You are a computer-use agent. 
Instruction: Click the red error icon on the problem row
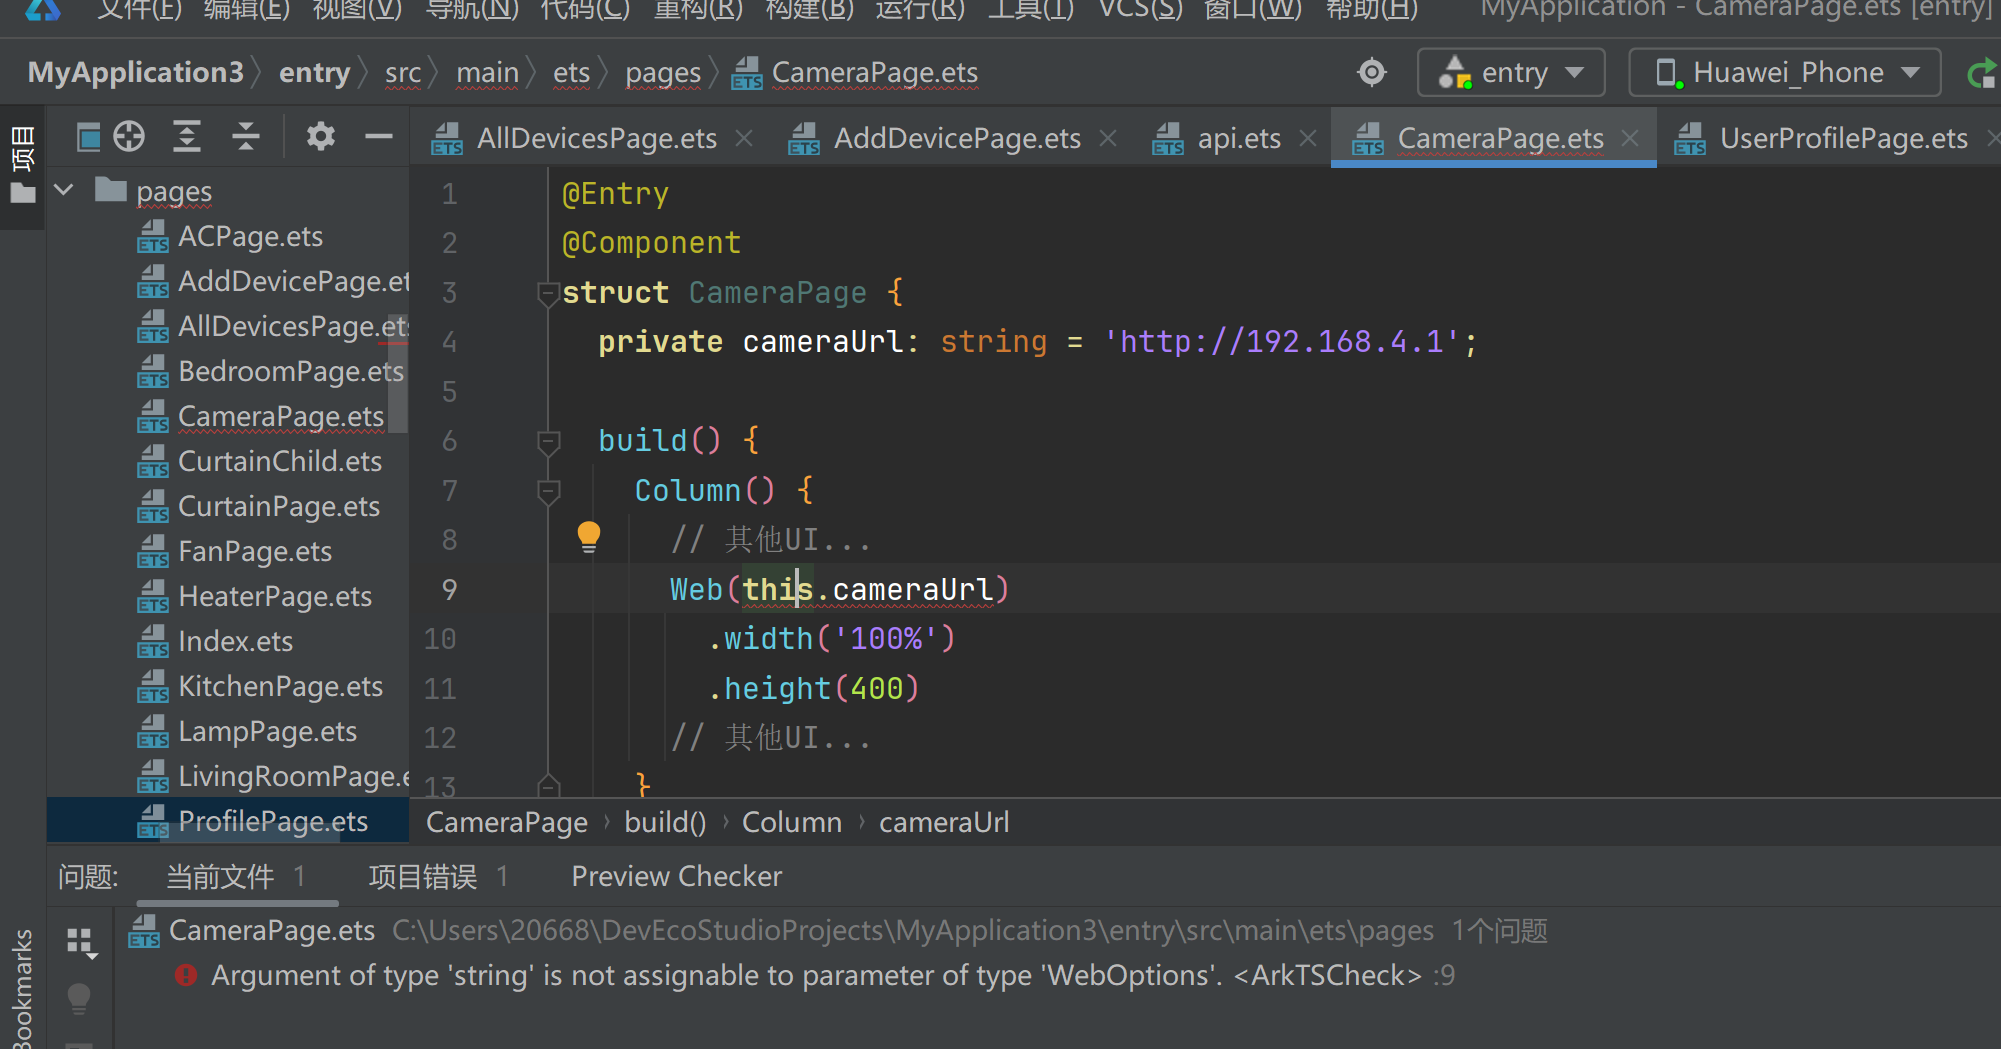[186, 975]
